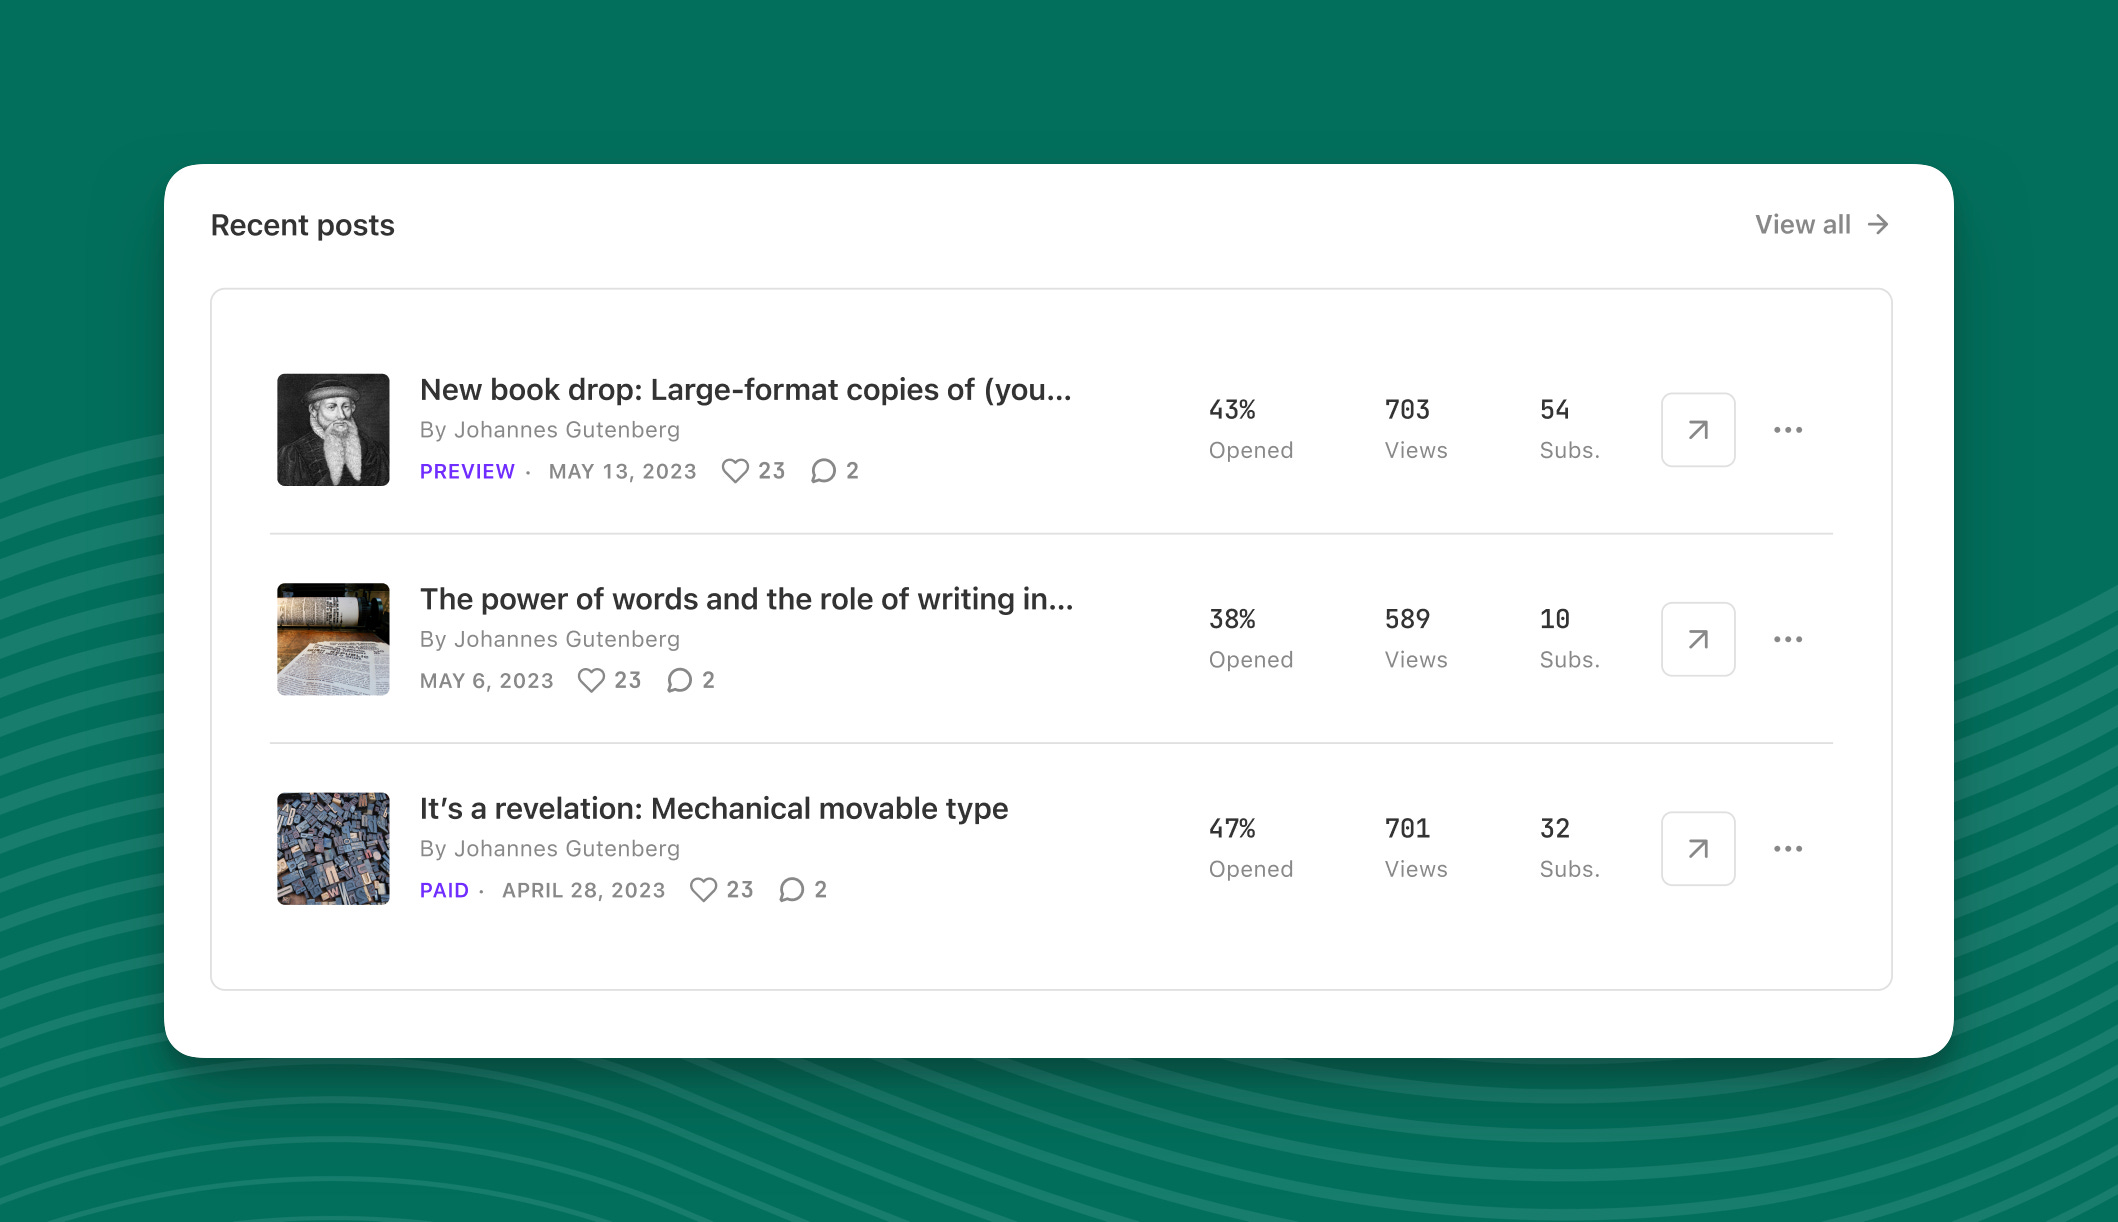Click the share arrow on the New book drop post

coord(1697,429)
